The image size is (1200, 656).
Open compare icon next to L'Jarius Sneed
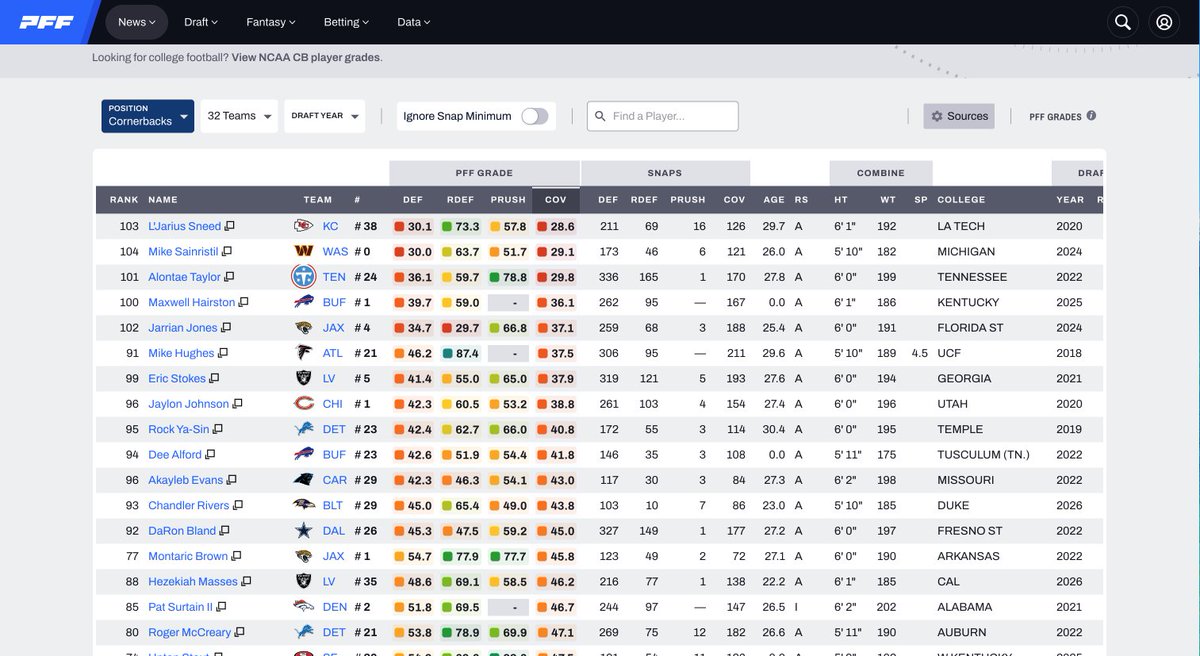[229, 227]
